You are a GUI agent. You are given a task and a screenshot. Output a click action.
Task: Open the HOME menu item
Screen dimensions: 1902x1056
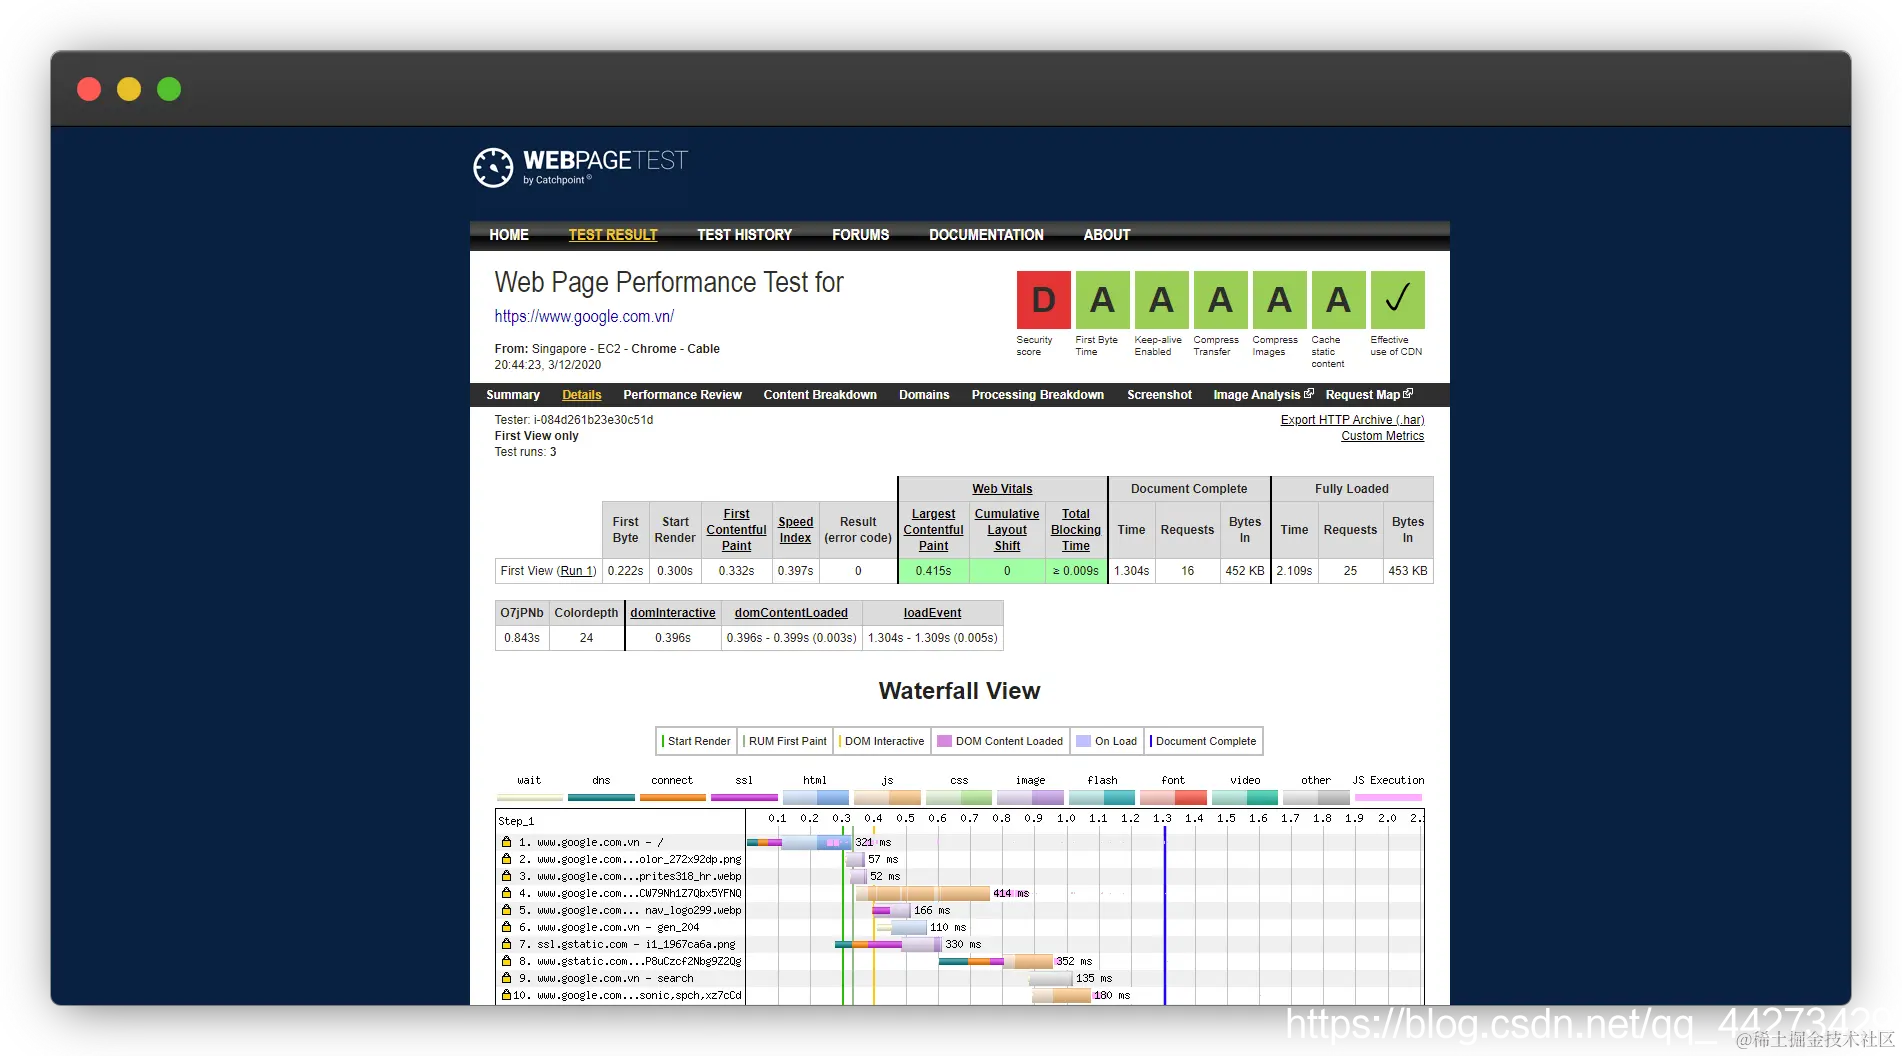tap(509, 235)
